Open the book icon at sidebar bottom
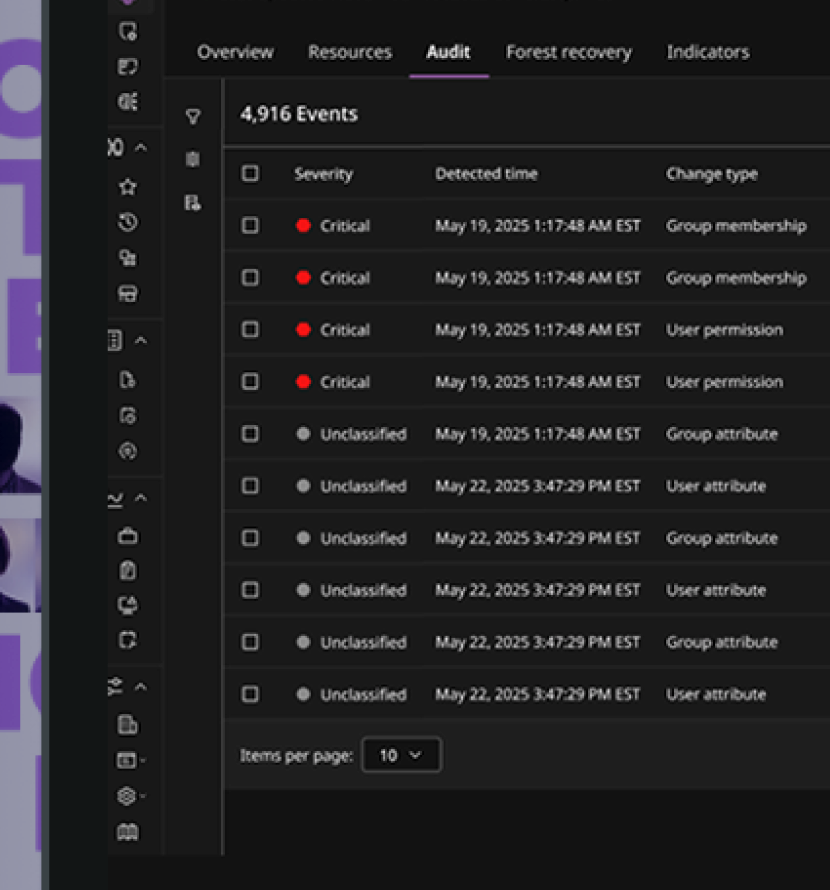This screenshot has width=830, height=890. pyautogui.click(x=127, y=832)
